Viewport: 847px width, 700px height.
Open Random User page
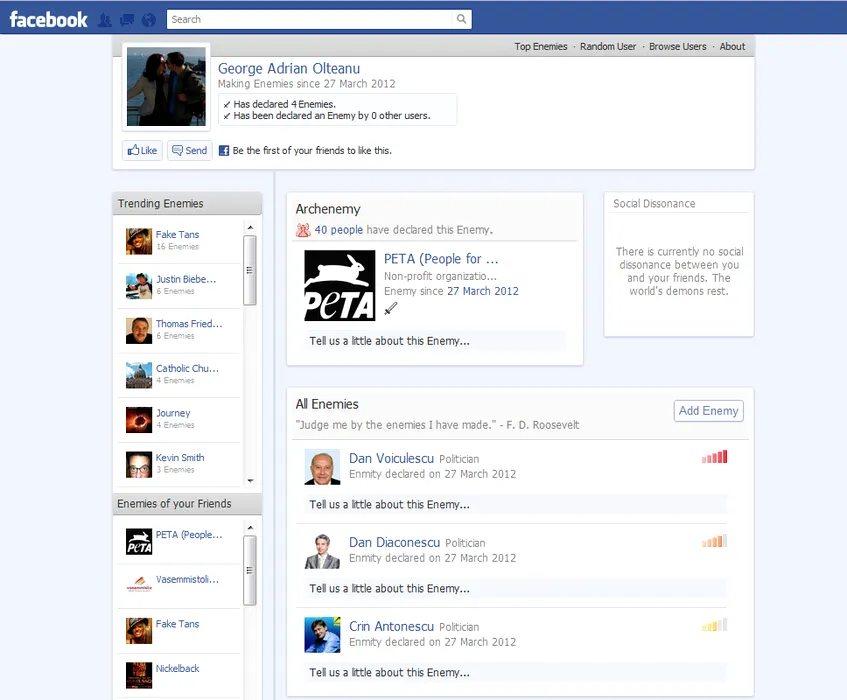(608, 46)
